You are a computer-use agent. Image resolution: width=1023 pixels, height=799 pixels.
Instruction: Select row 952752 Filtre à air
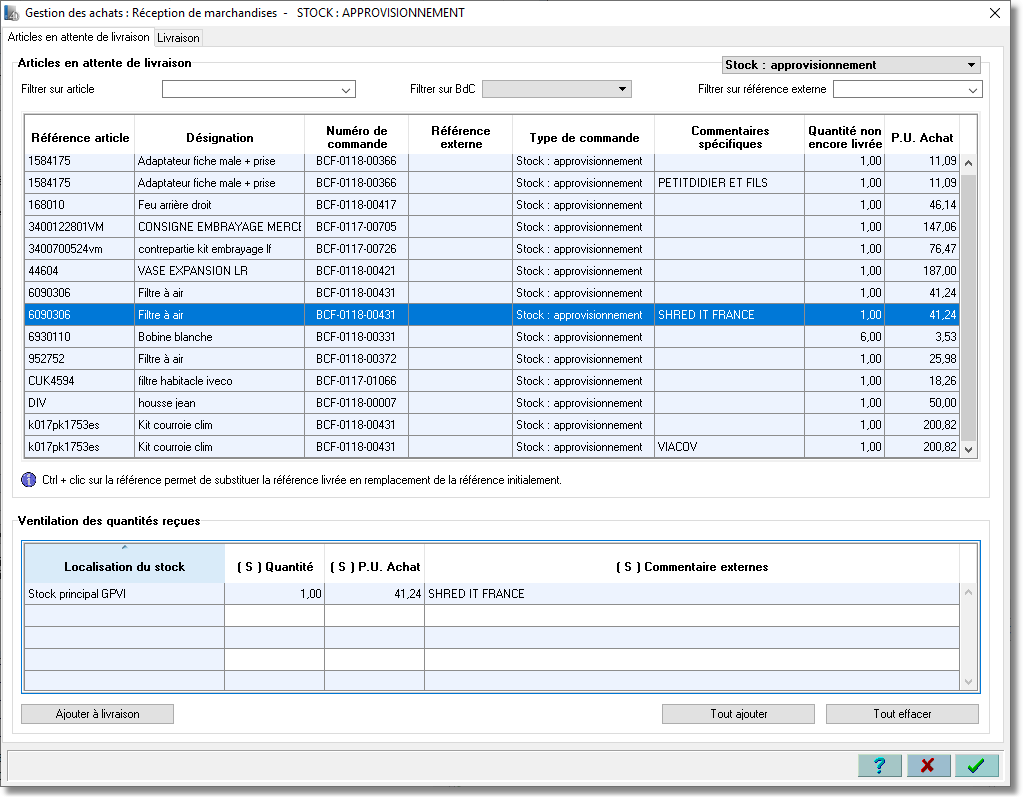click(x=492, y=359)
